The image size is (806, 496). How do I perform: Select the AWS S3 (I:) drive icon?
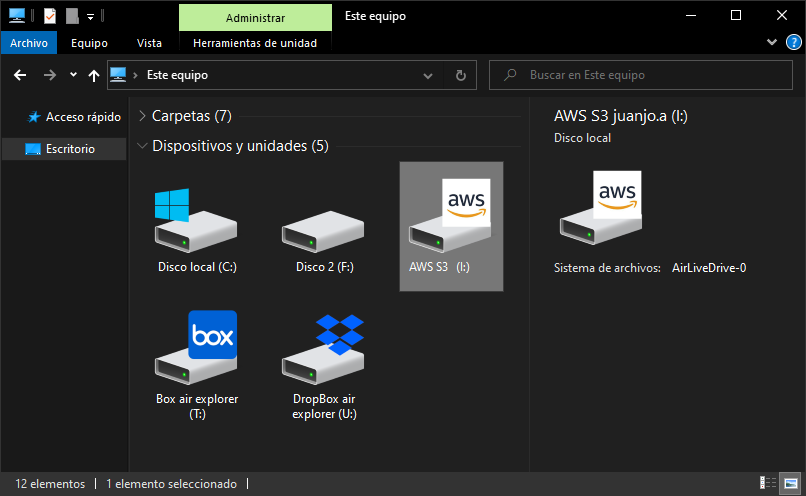pyautogui.click(x=450, y=216)
